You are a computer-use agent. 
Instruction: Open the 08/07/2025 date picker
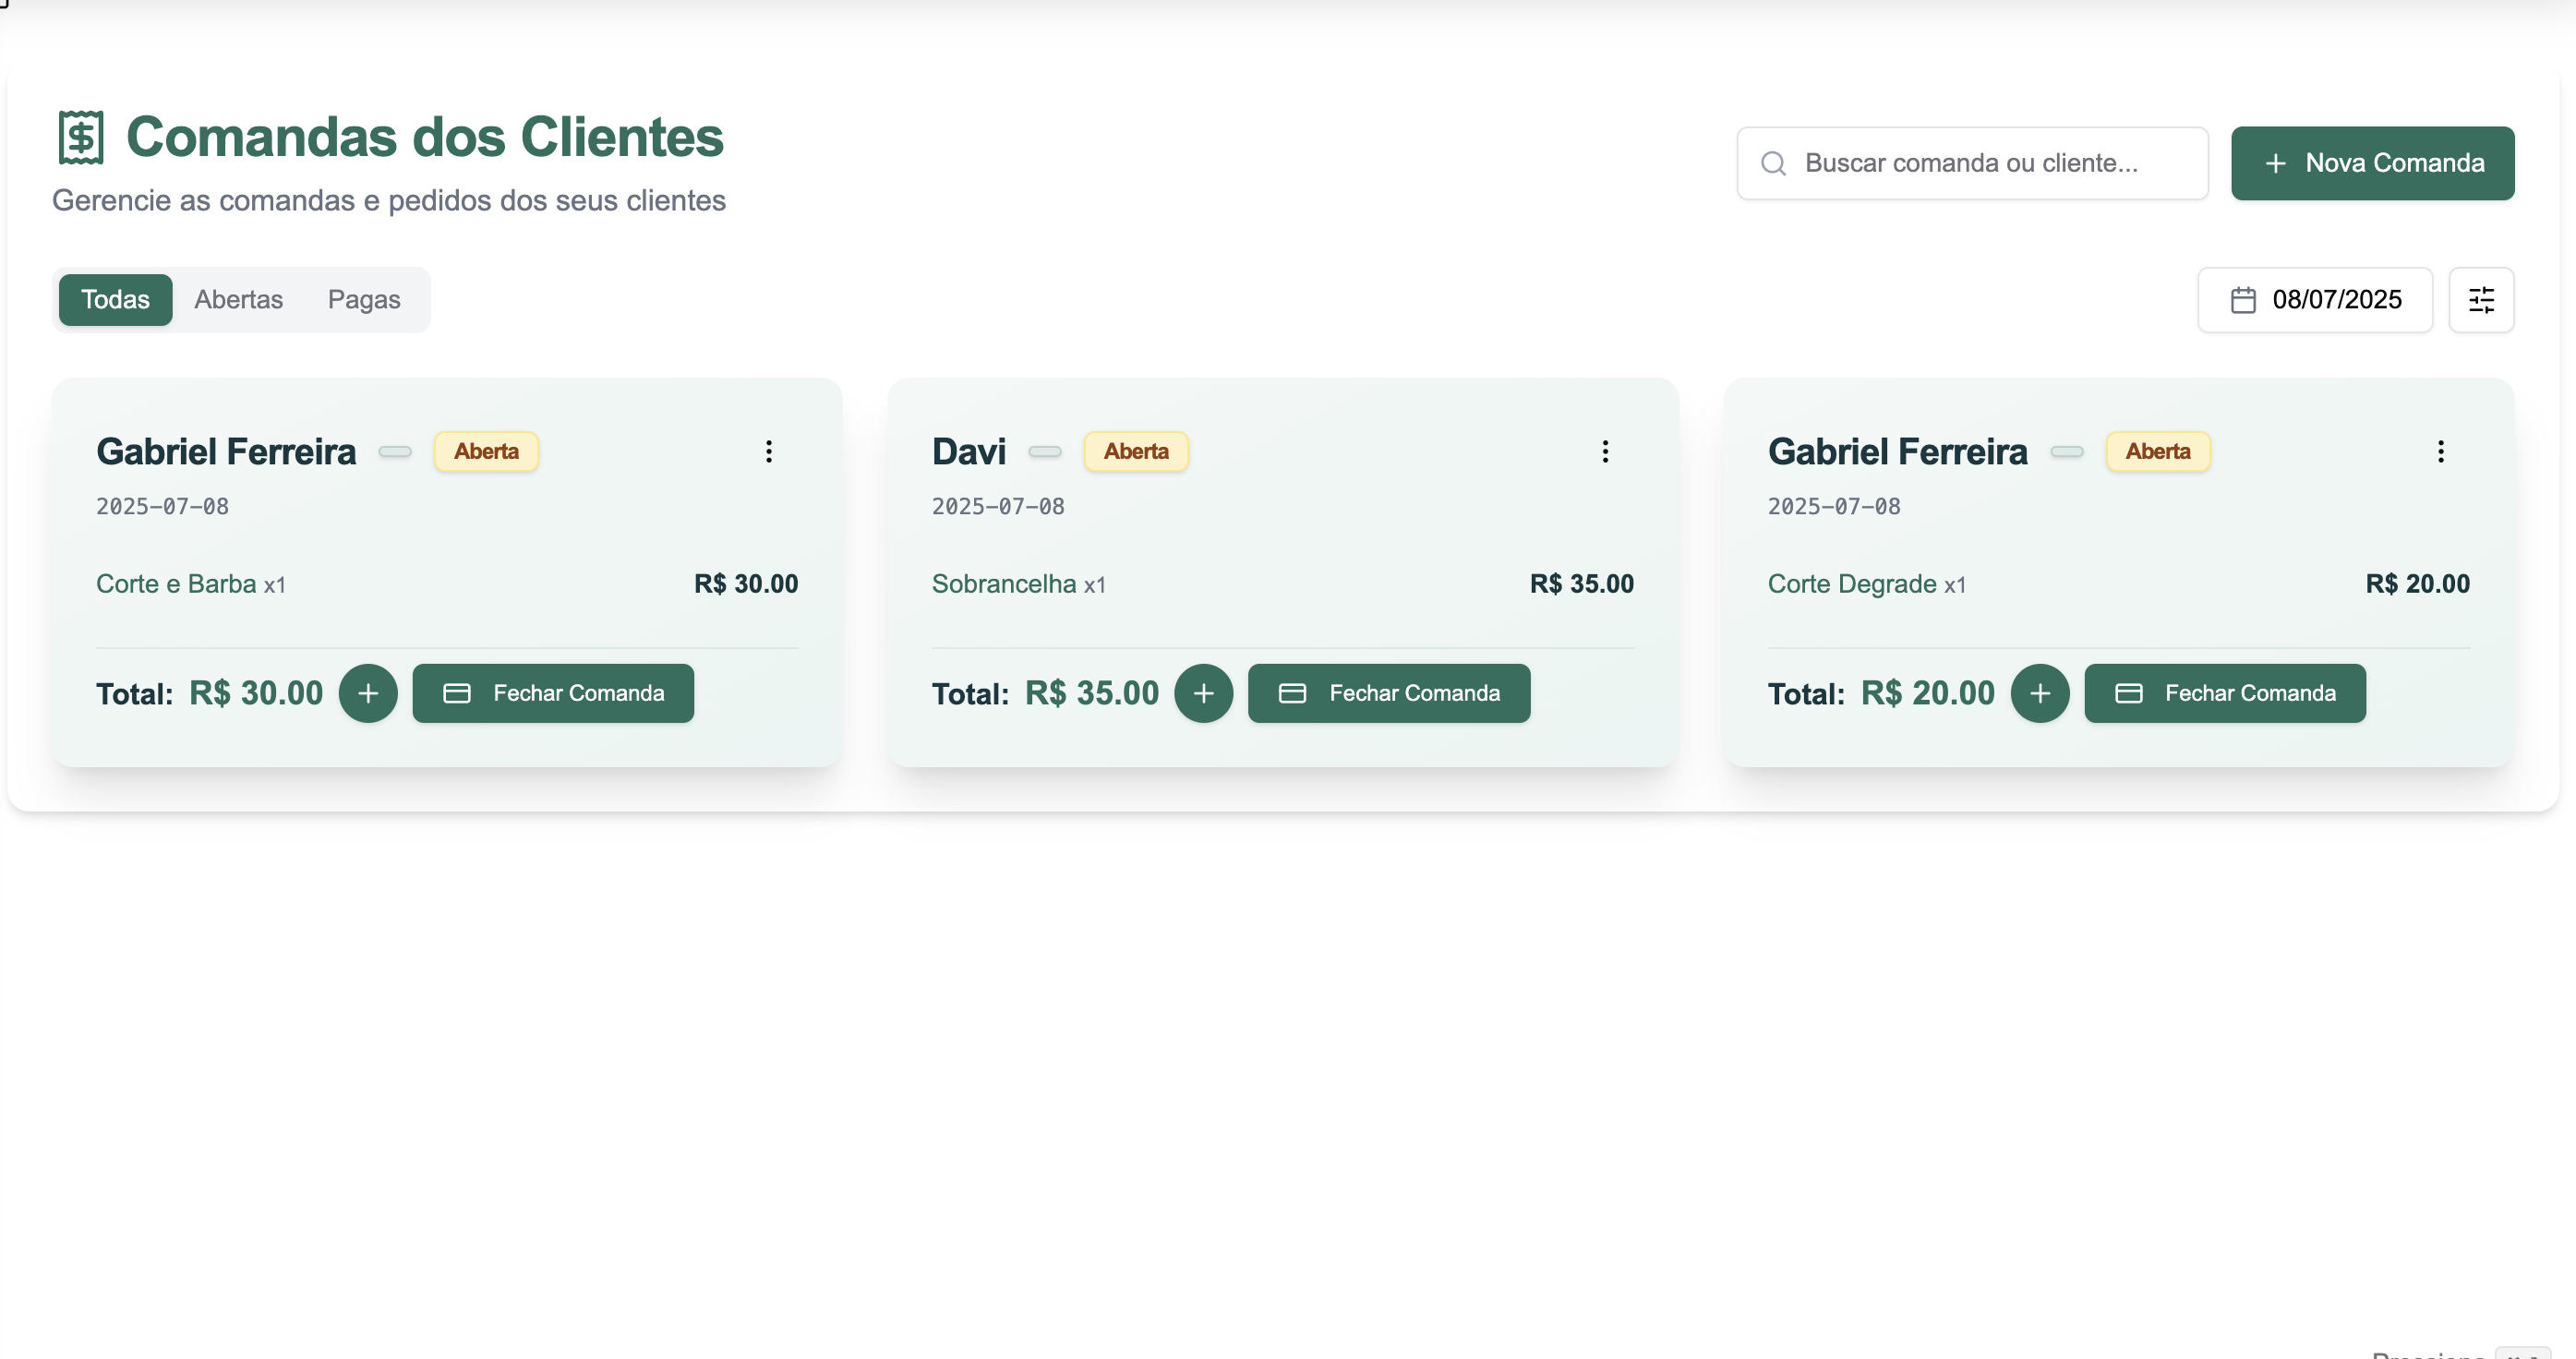pos(2314,300)
